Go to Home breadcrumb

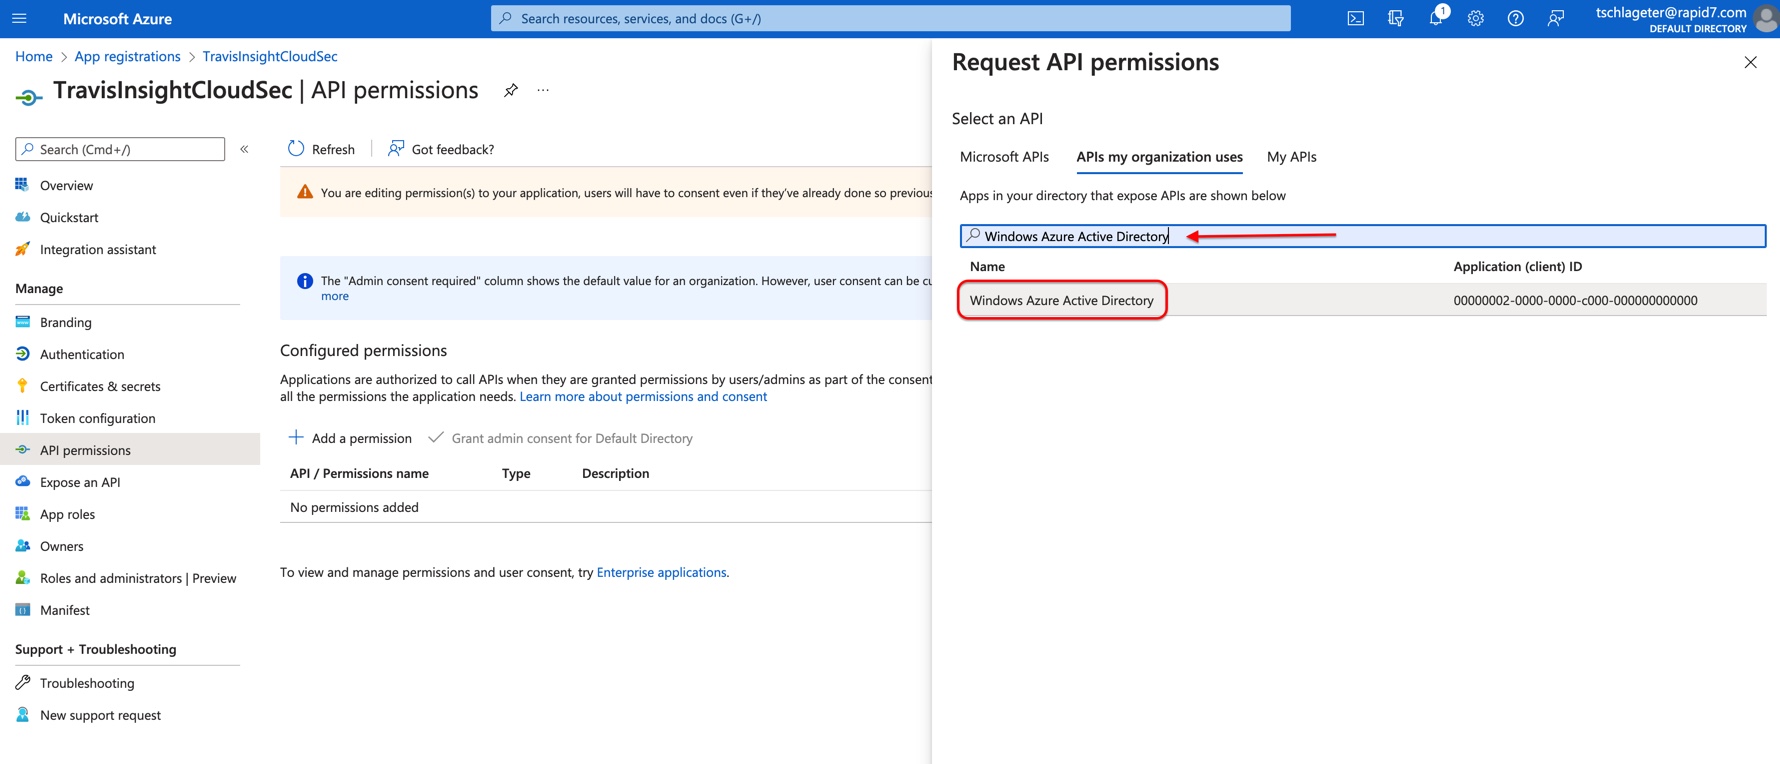[x=34, y=56]
